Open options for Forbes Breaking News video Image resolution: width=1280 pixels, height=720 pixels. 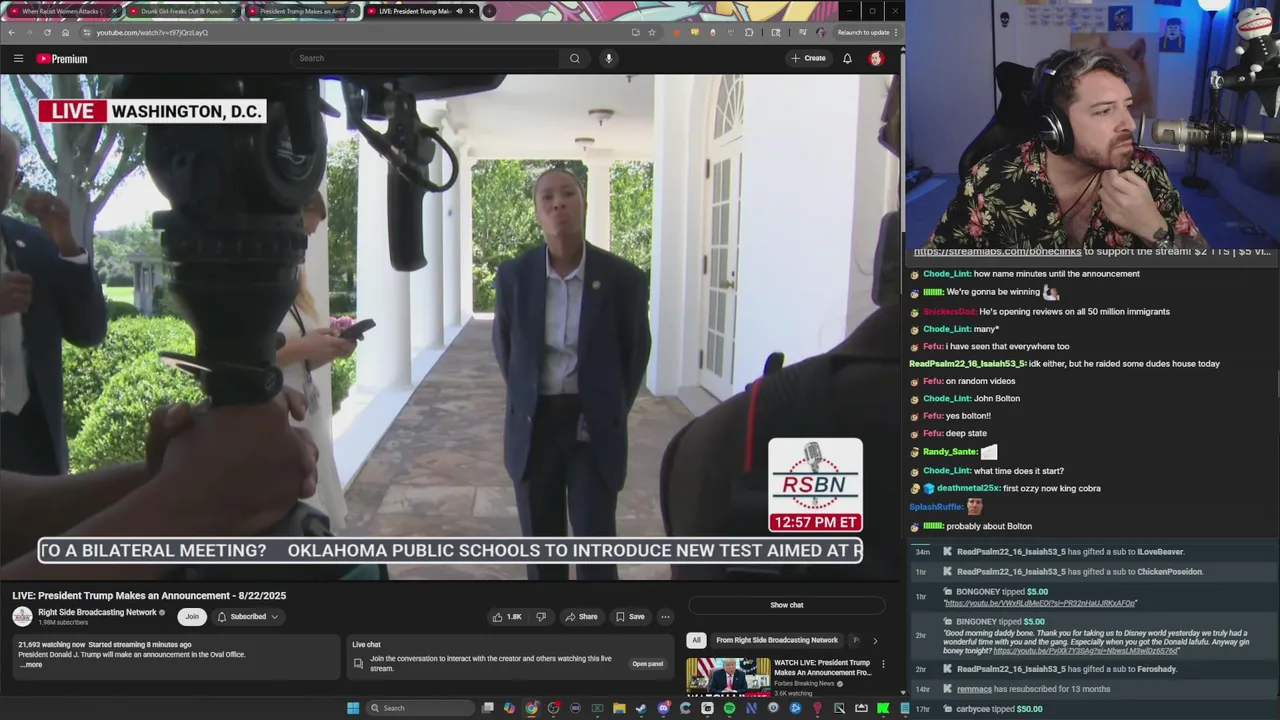(x=883, y=664)
